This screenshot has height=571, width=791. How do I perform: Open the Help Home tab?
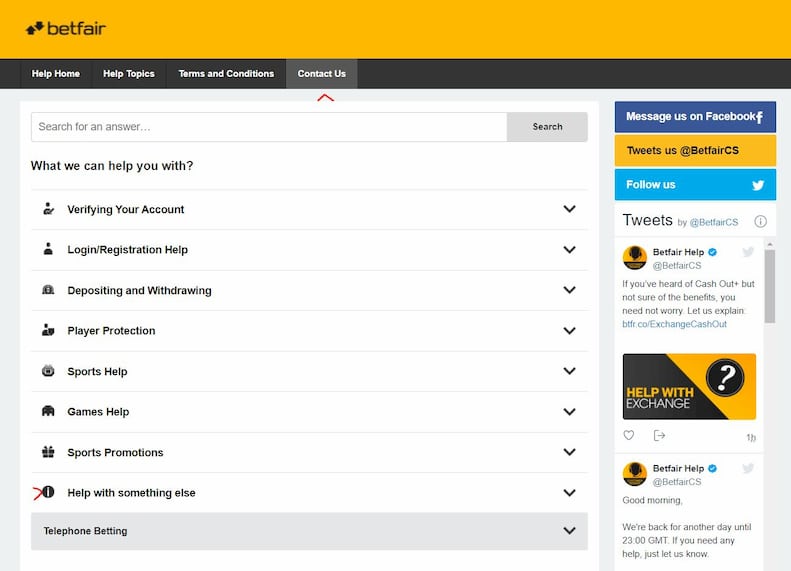click(x=55, y=74)
